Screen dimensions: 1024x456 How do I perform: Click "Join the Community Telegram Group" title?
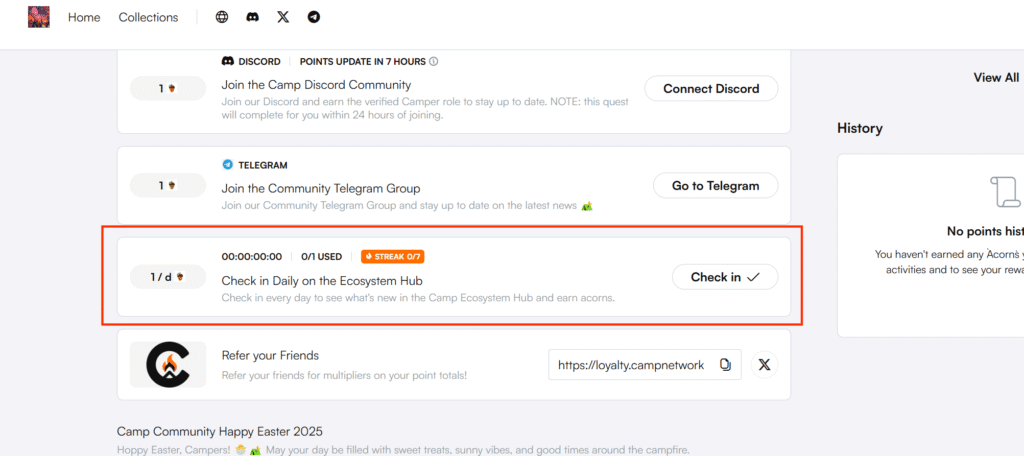[321, 189]
